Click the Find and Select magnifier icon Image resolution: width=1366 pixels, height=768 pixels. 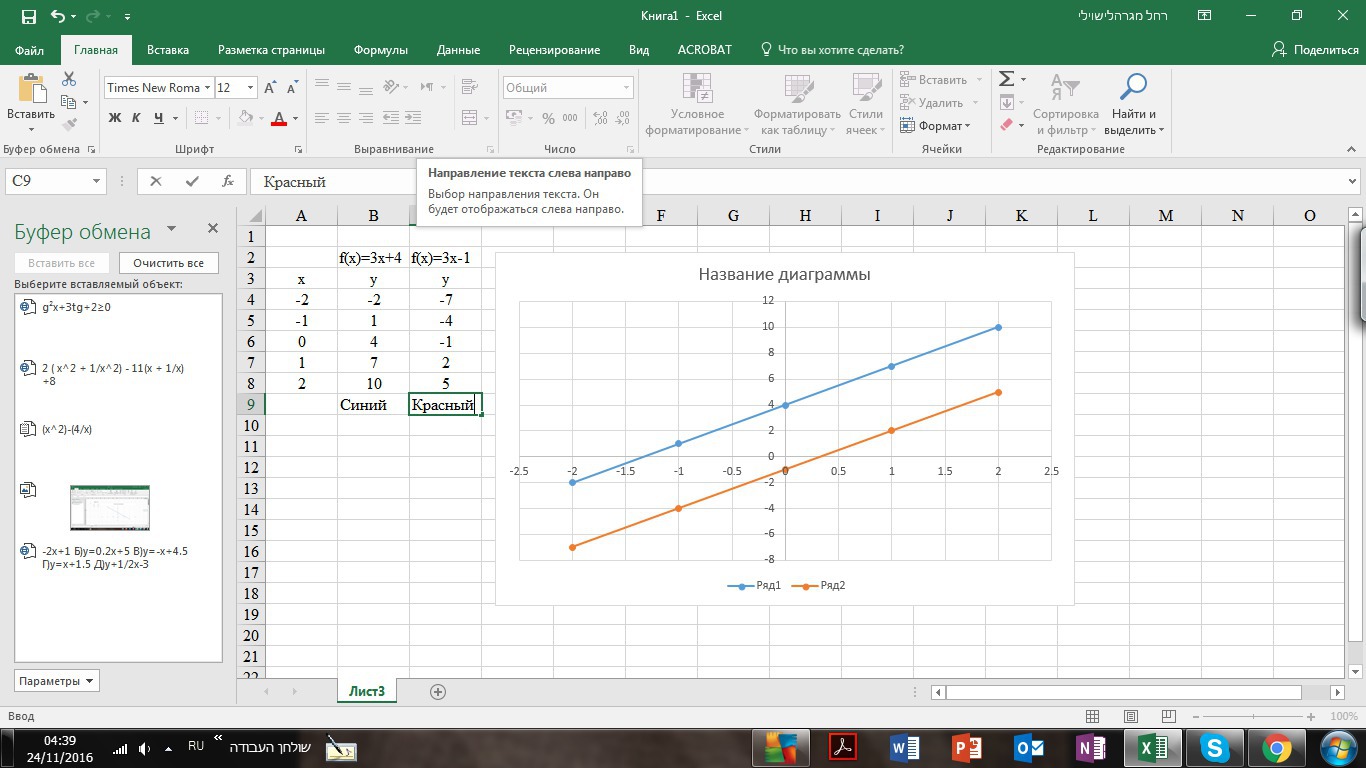(x=1133, y=88)
